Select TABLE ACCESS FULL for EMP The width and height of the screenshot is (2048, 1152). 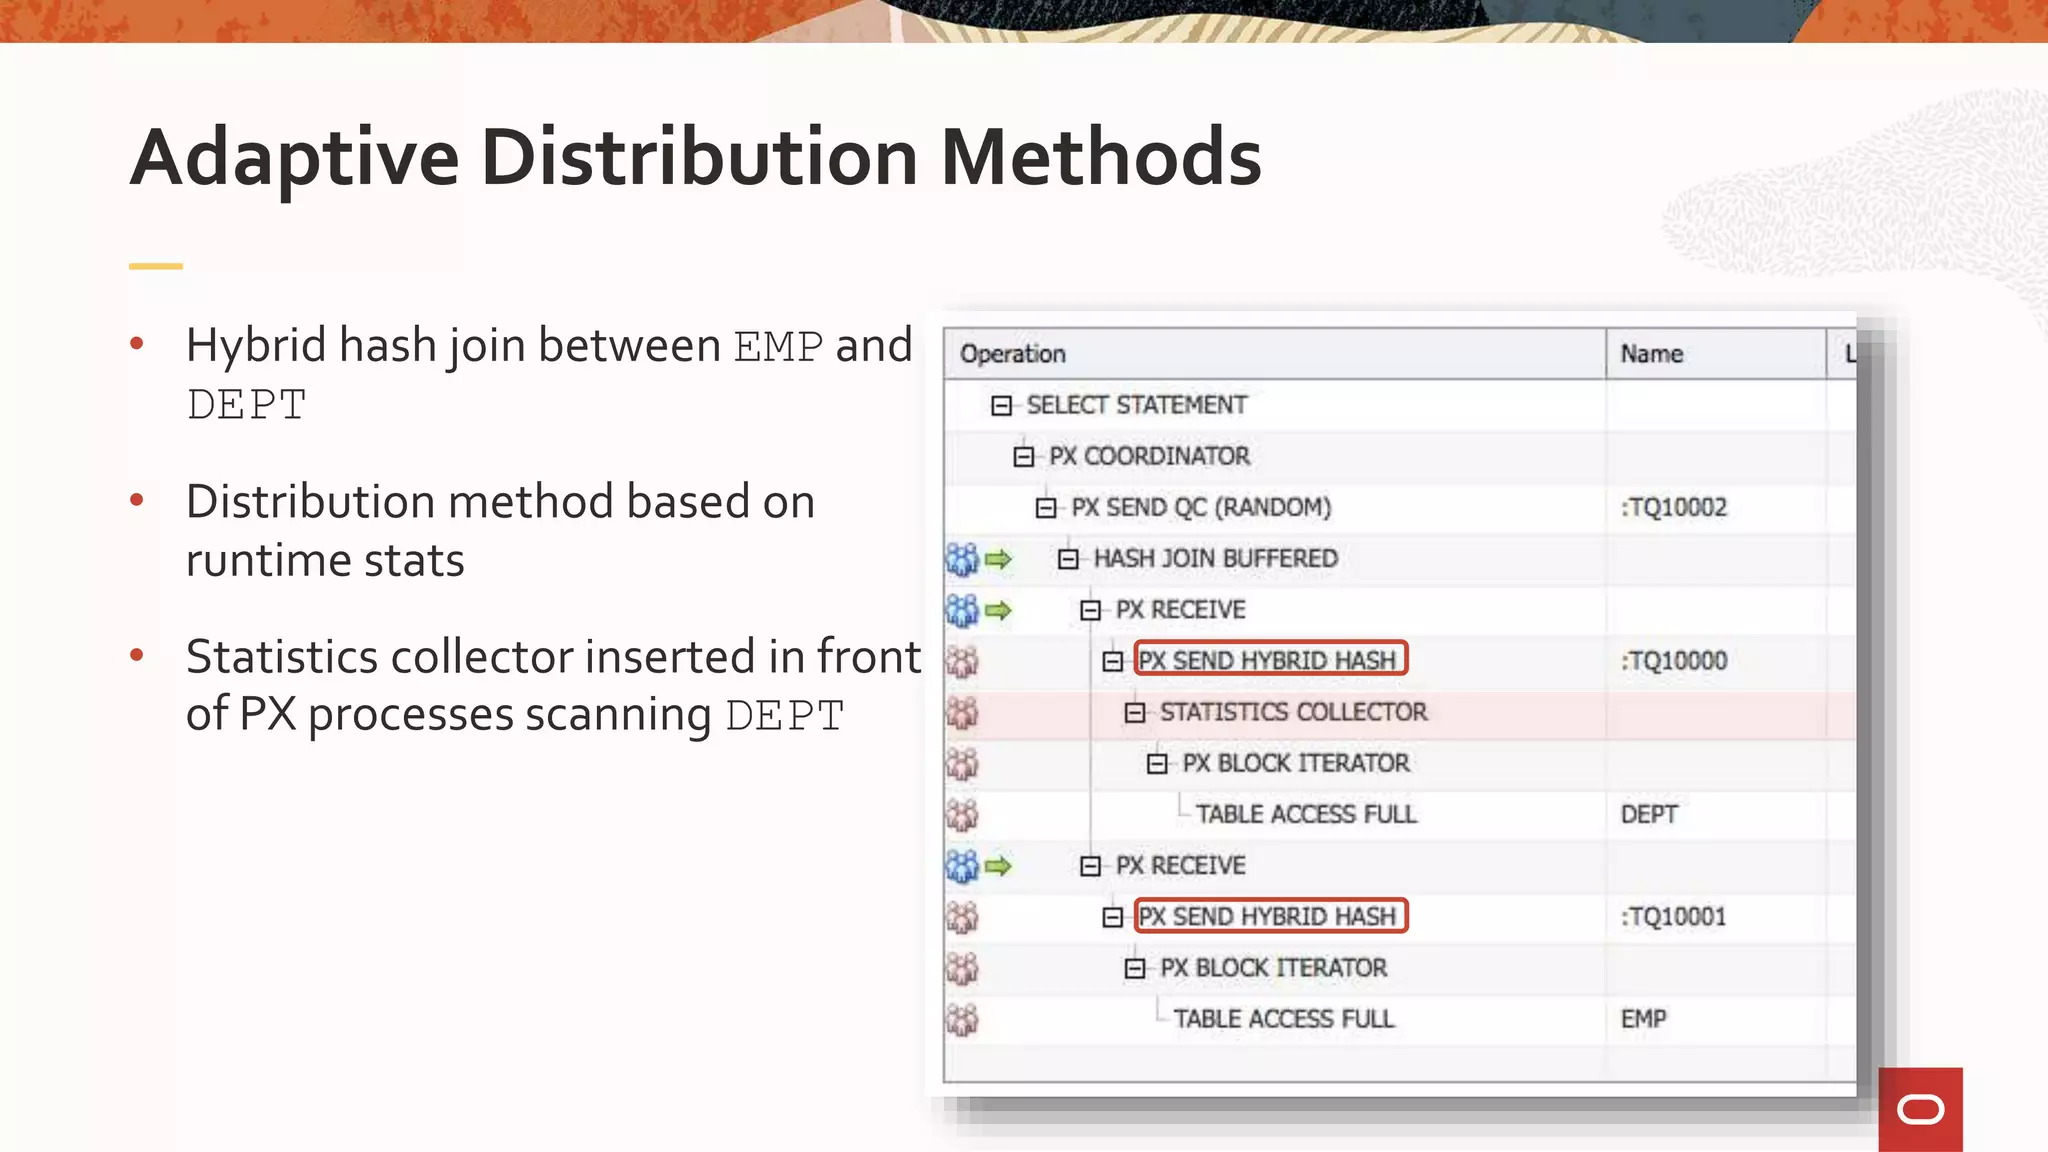[x=1283, y=1019]
